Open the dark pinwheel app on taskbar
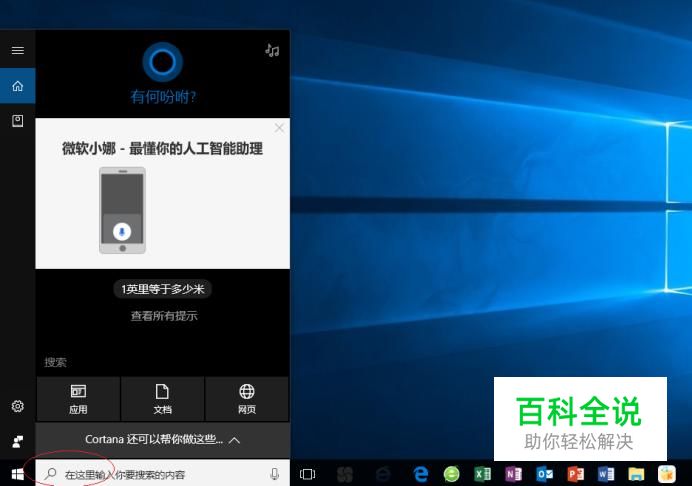The height and width of the screenshot is (486, 692). tap(345, 475)
